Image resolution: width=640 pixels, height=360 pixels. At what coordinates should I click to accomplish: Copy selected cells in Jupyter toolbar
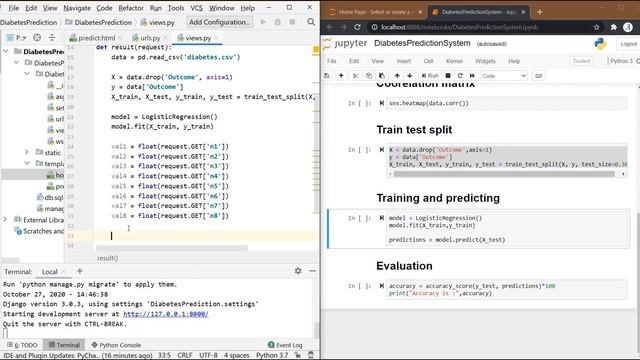coord(369,76)
